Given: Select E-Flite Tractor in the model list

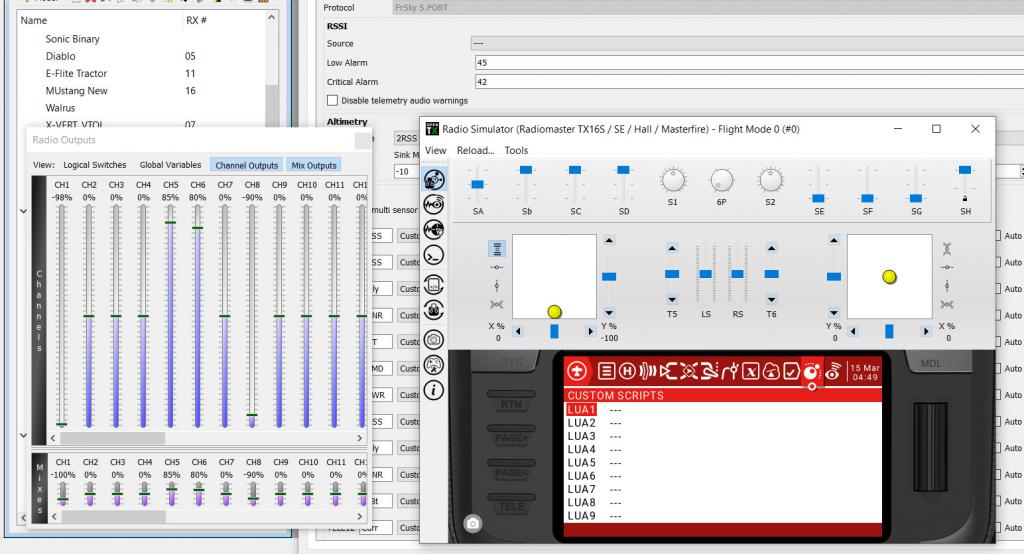Looking at the screenshot, I should tap(76, 74).
